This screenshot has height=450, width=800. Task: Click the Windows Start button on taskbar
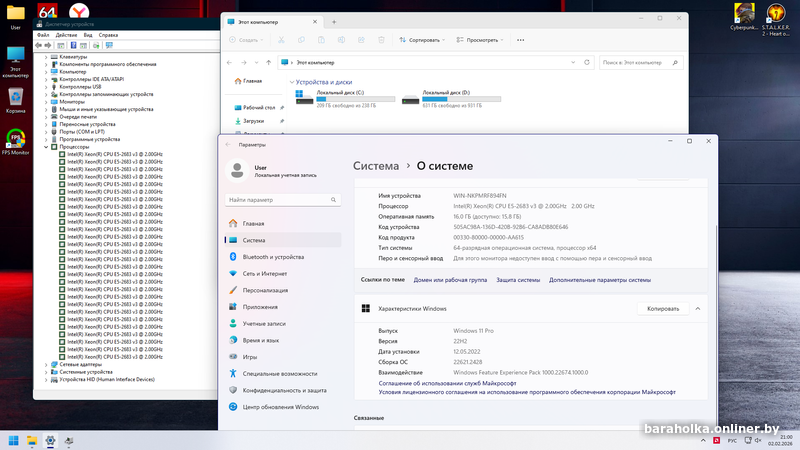tap(14, 440)
